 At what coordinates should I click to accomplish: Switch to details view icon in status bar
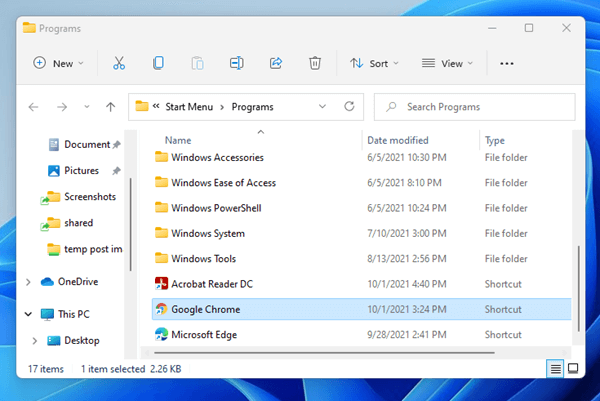555,369
